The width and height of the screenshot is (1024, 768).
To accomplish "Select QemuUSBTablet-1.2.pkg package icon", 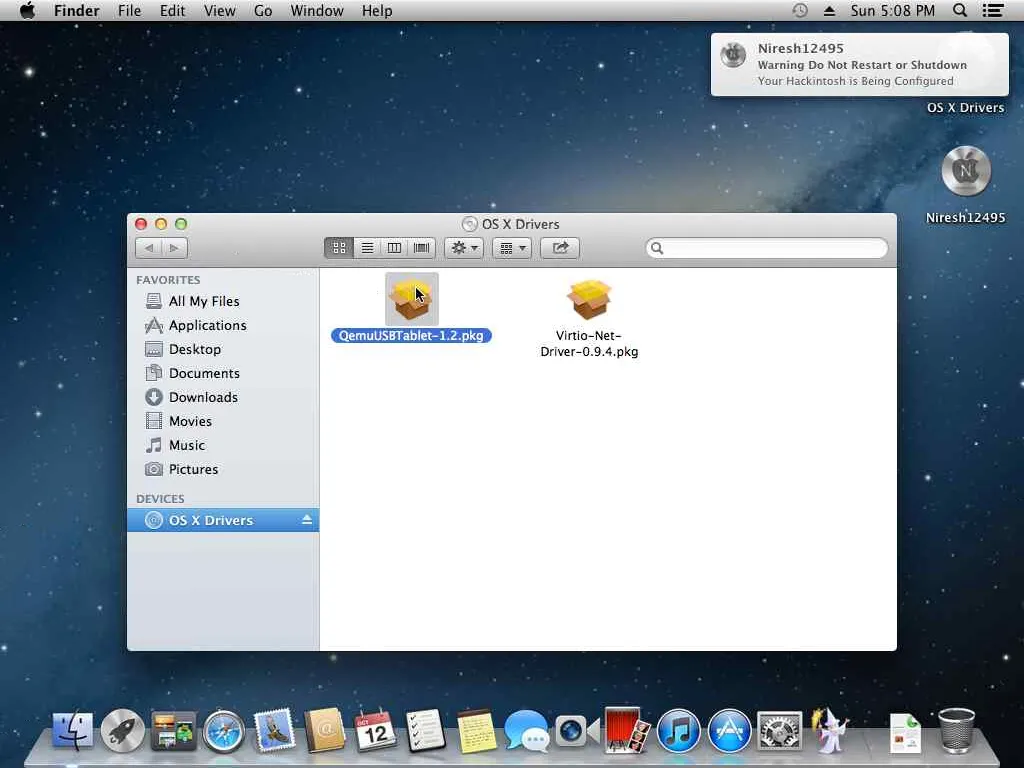I will [x=411, y=299].
